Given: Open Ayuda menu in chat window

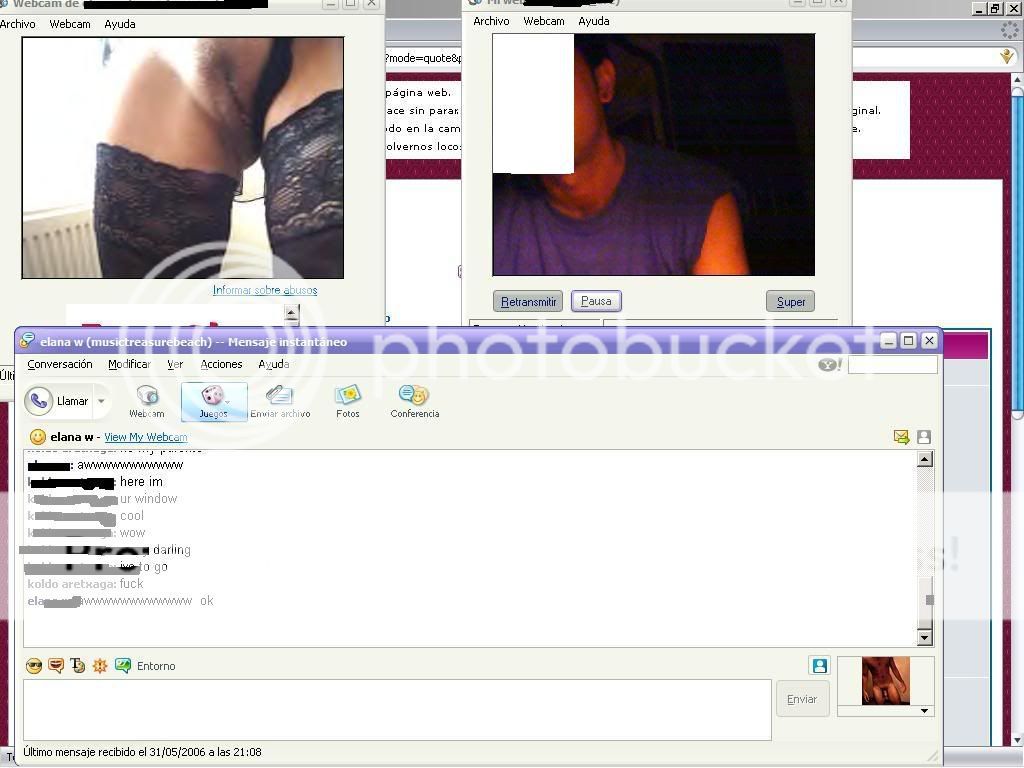Looking at the screenshot, I should click(274, 364).
